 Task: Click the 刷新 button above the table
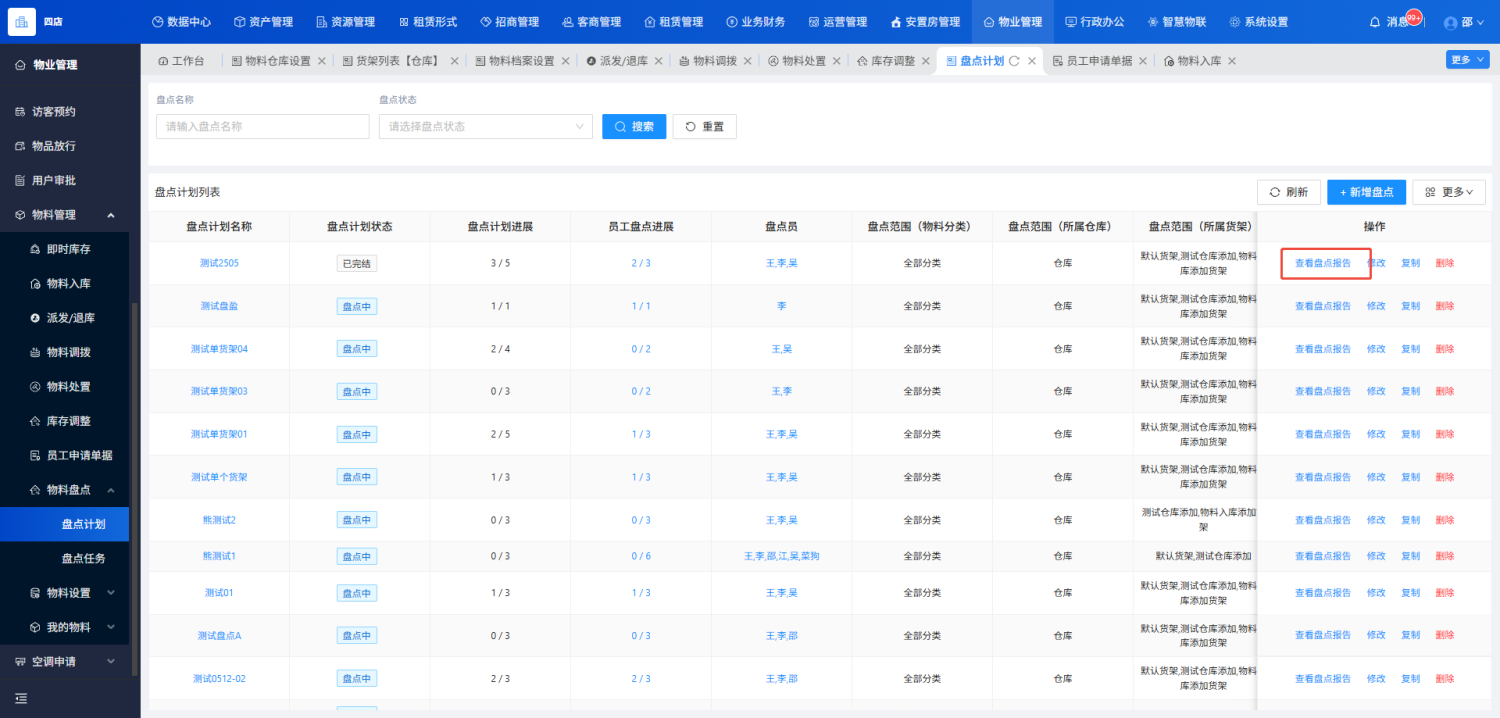(1288, 192)
